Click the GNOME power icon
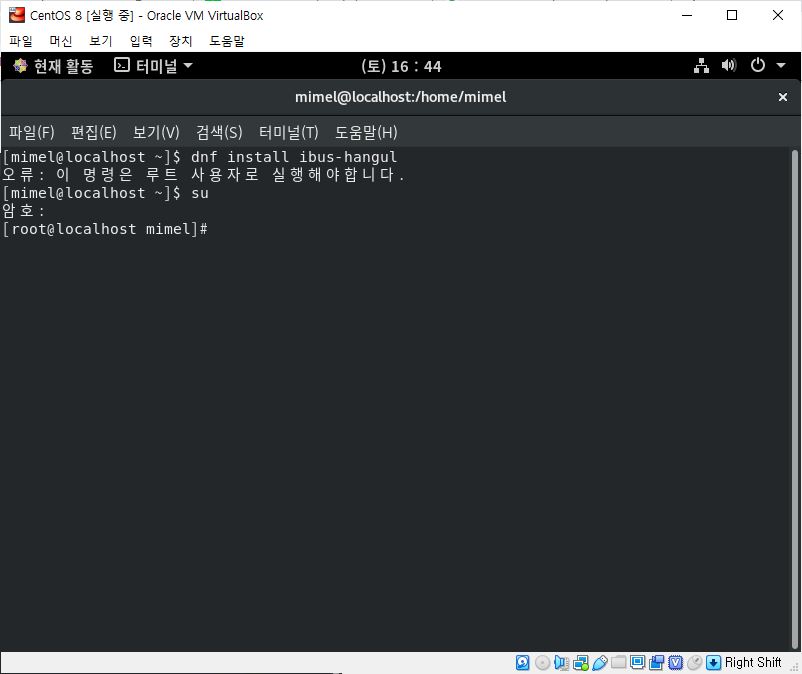The image size is (802, 674). point(758,65)
